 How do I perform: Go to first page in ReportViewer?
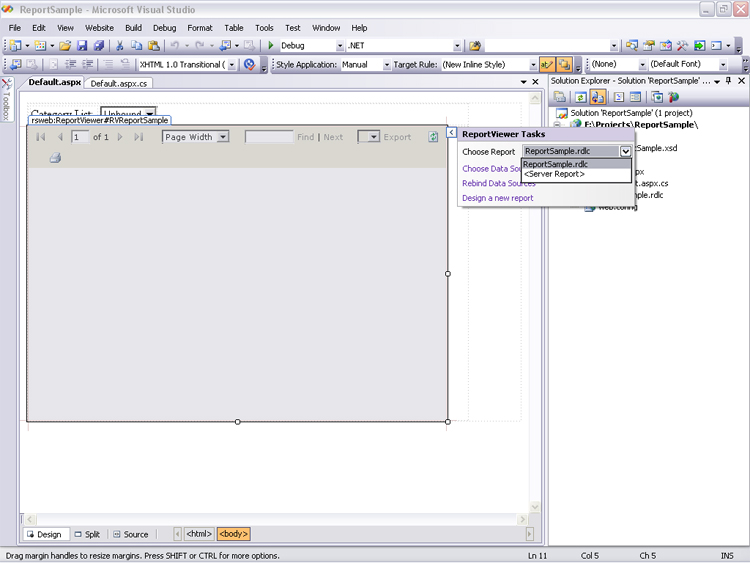(41, 137)
